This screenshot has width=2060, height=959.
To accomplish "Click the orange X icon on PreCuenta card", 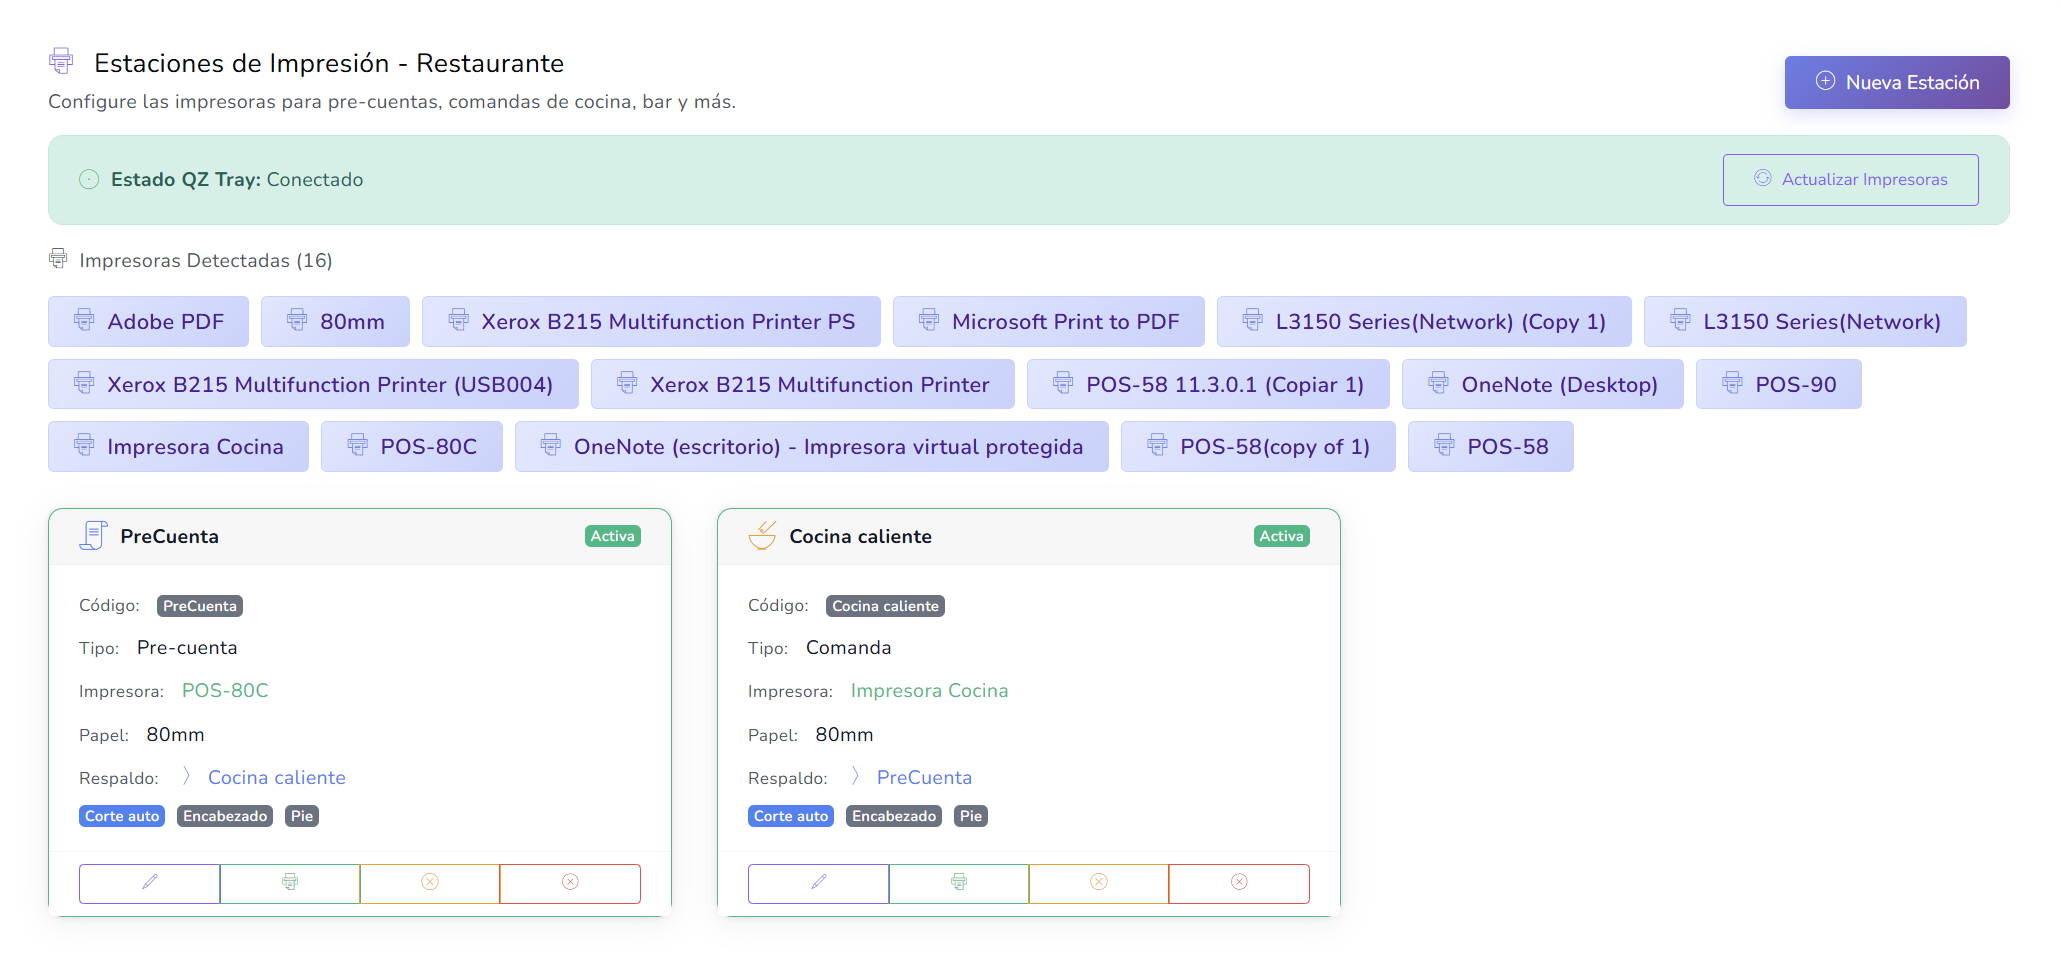I will coord(430,883).
